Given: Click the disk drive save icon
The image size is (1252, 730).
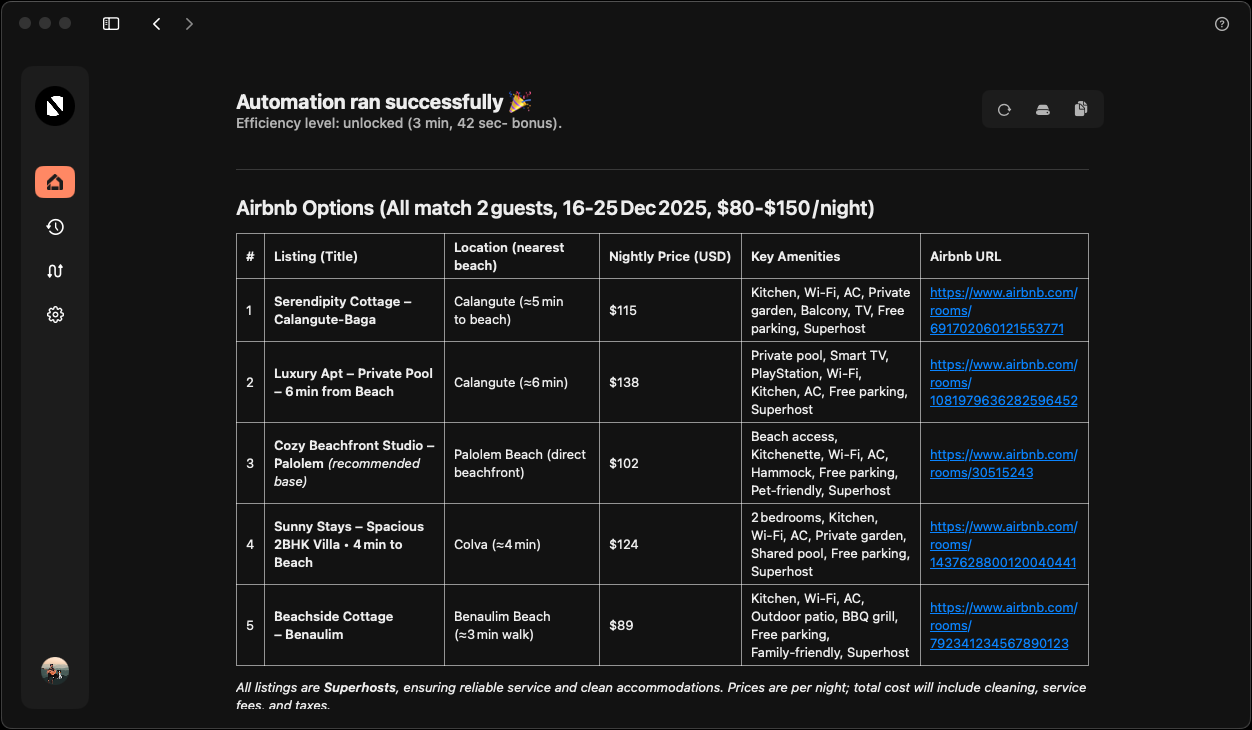Looking at the screenshot, I should pyautogui.click(x=1042, y=110).
